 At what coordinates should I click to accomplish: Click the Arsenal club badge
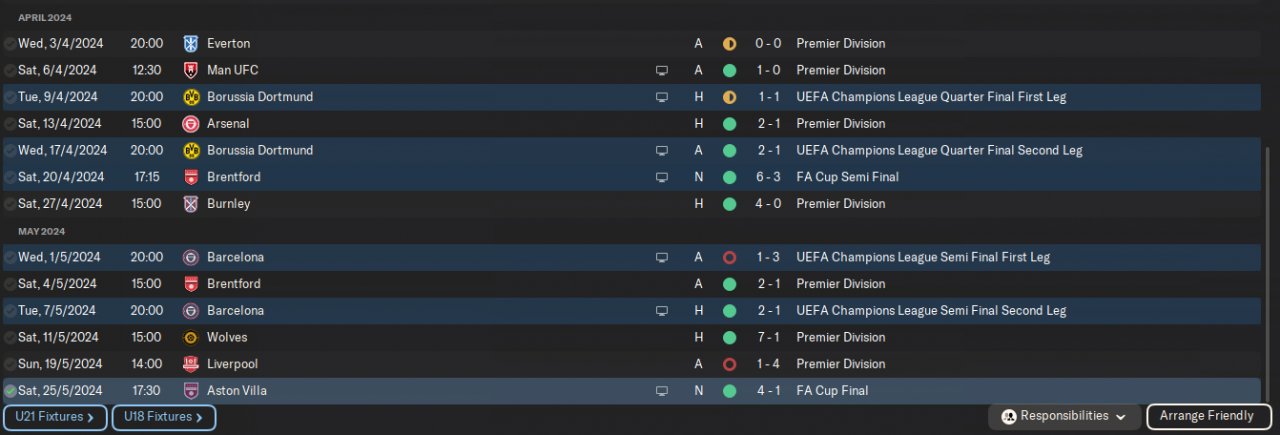point(191,124)
